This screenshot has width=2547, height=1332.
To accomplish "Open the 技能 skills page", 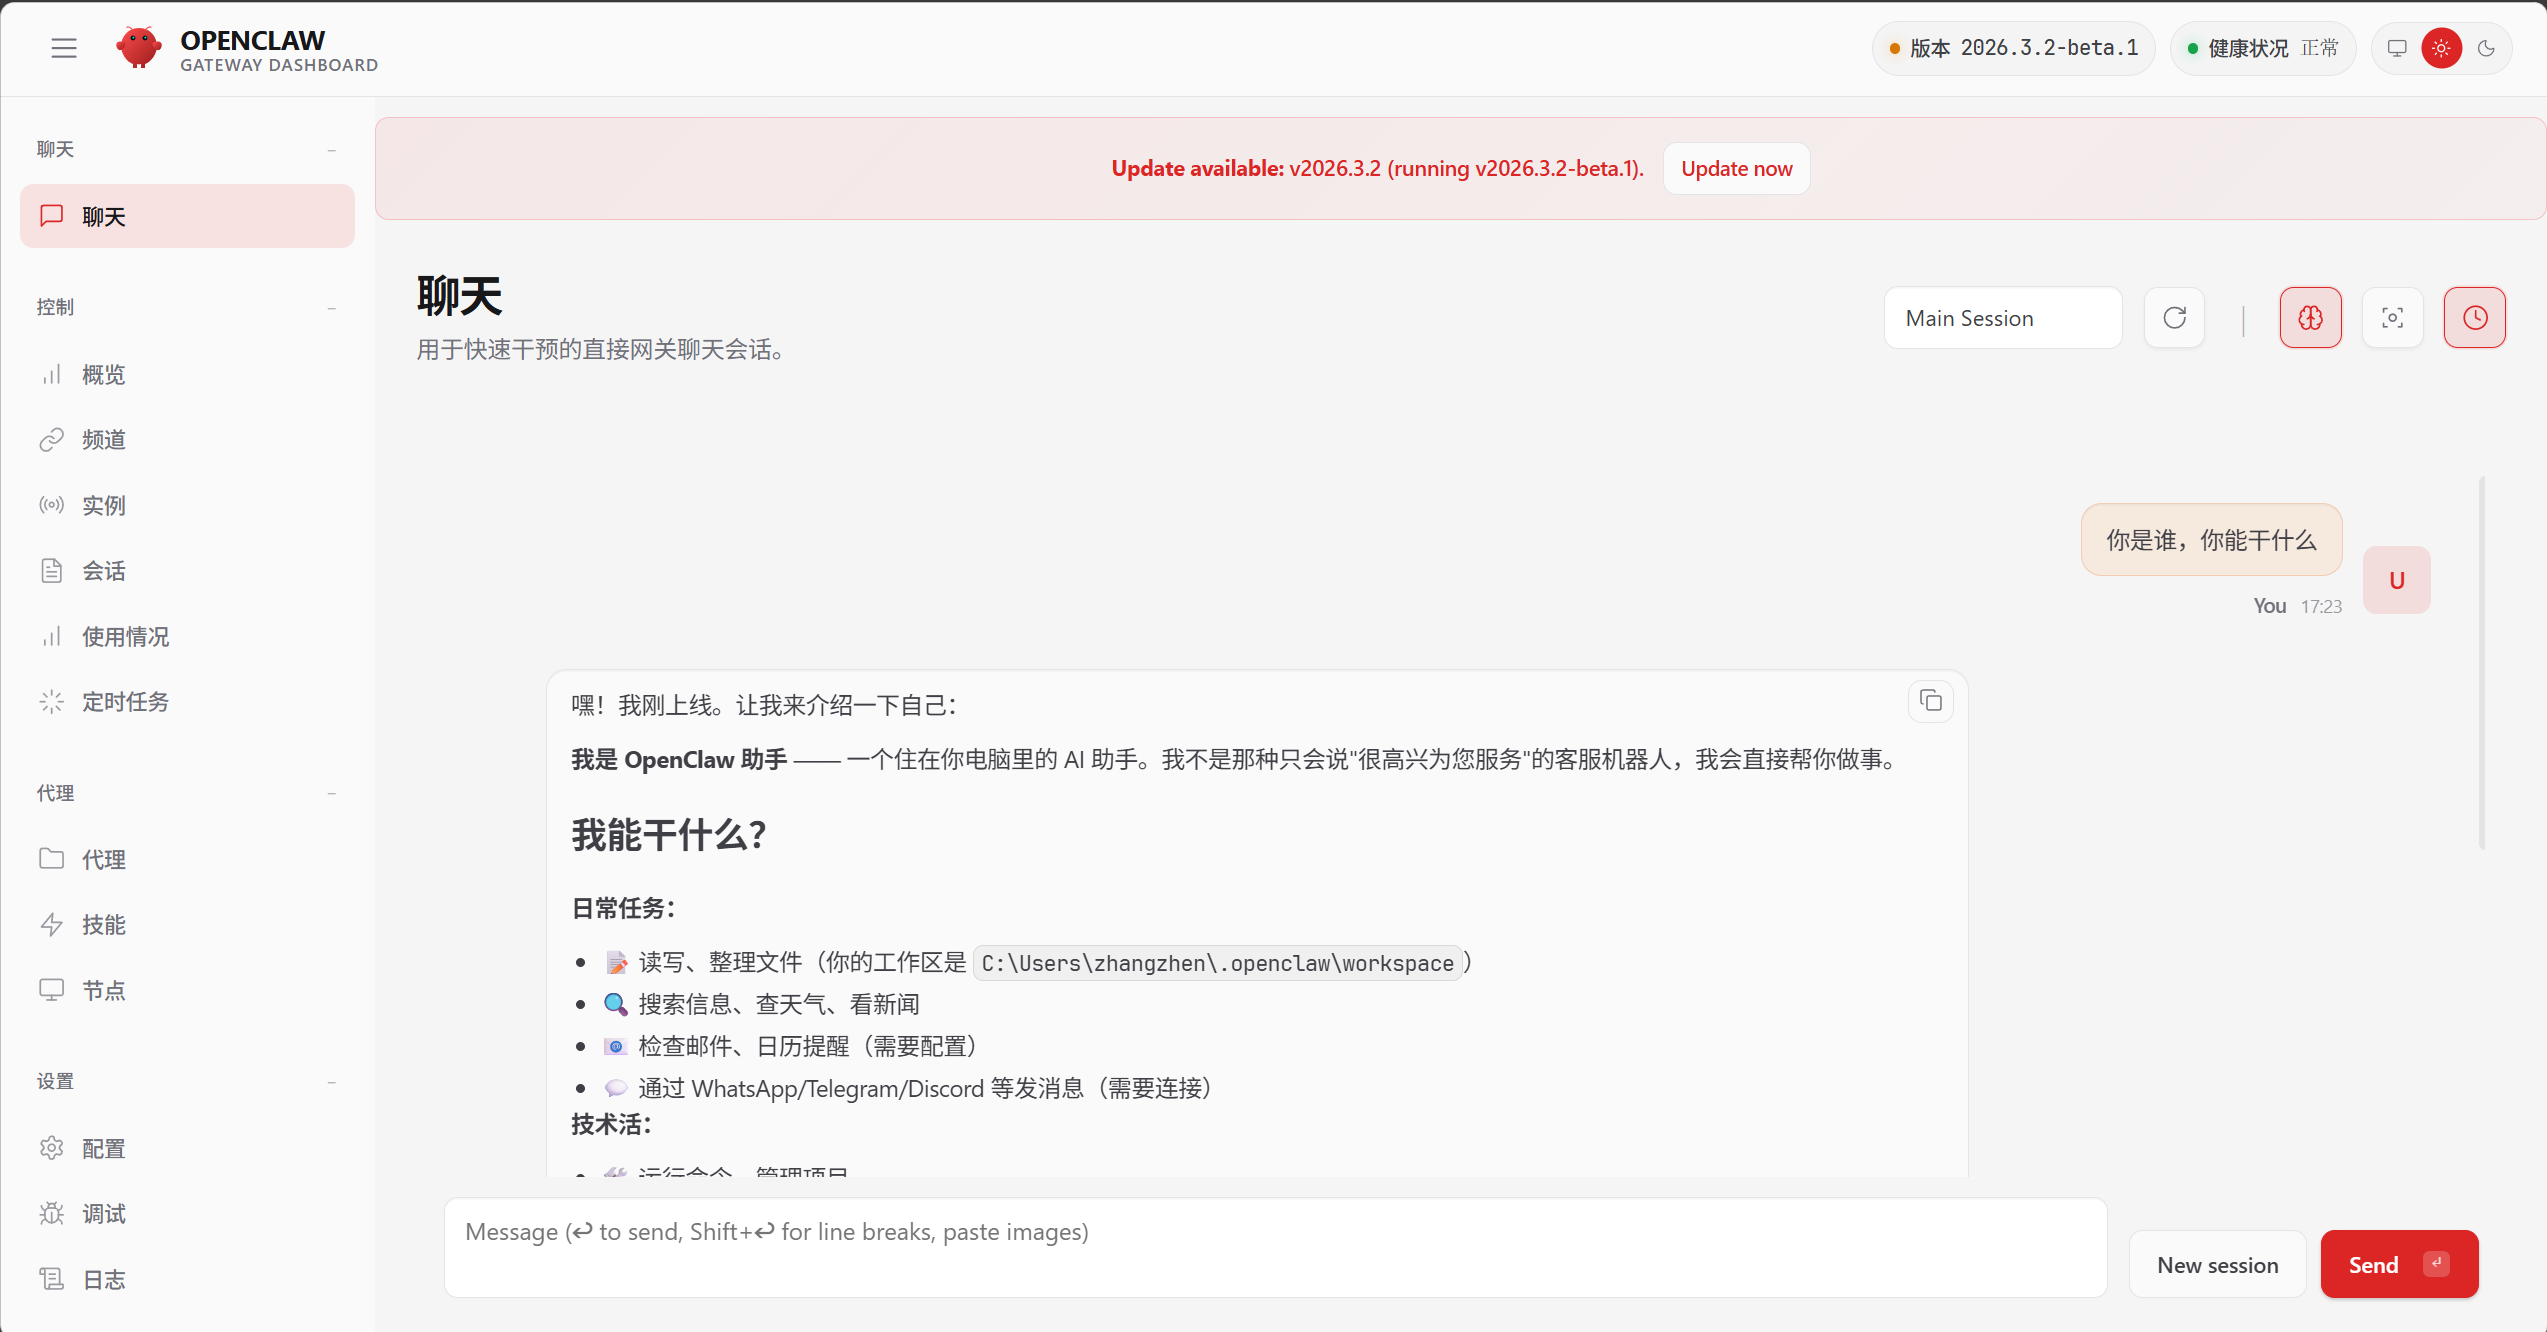I will pos(103,925).
